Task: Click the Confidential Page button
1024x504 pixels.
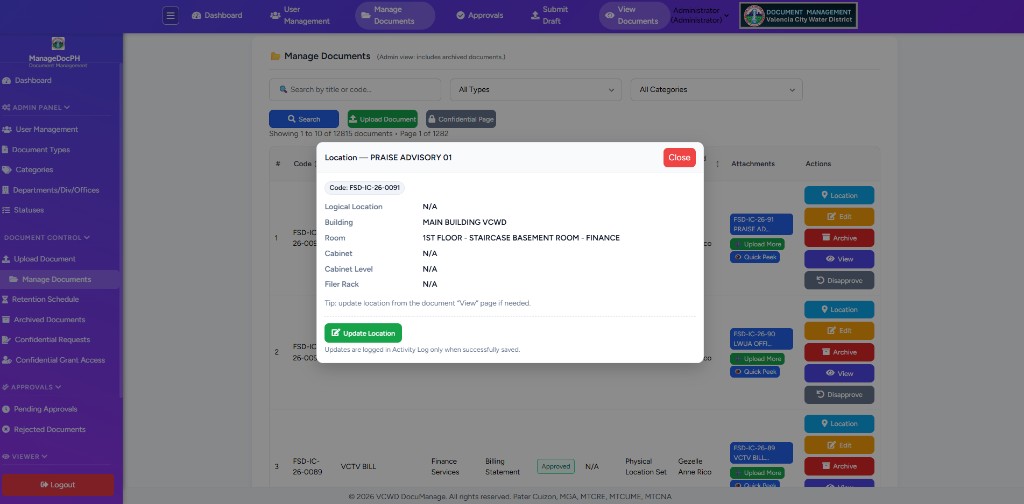Action: coord(461,119)
